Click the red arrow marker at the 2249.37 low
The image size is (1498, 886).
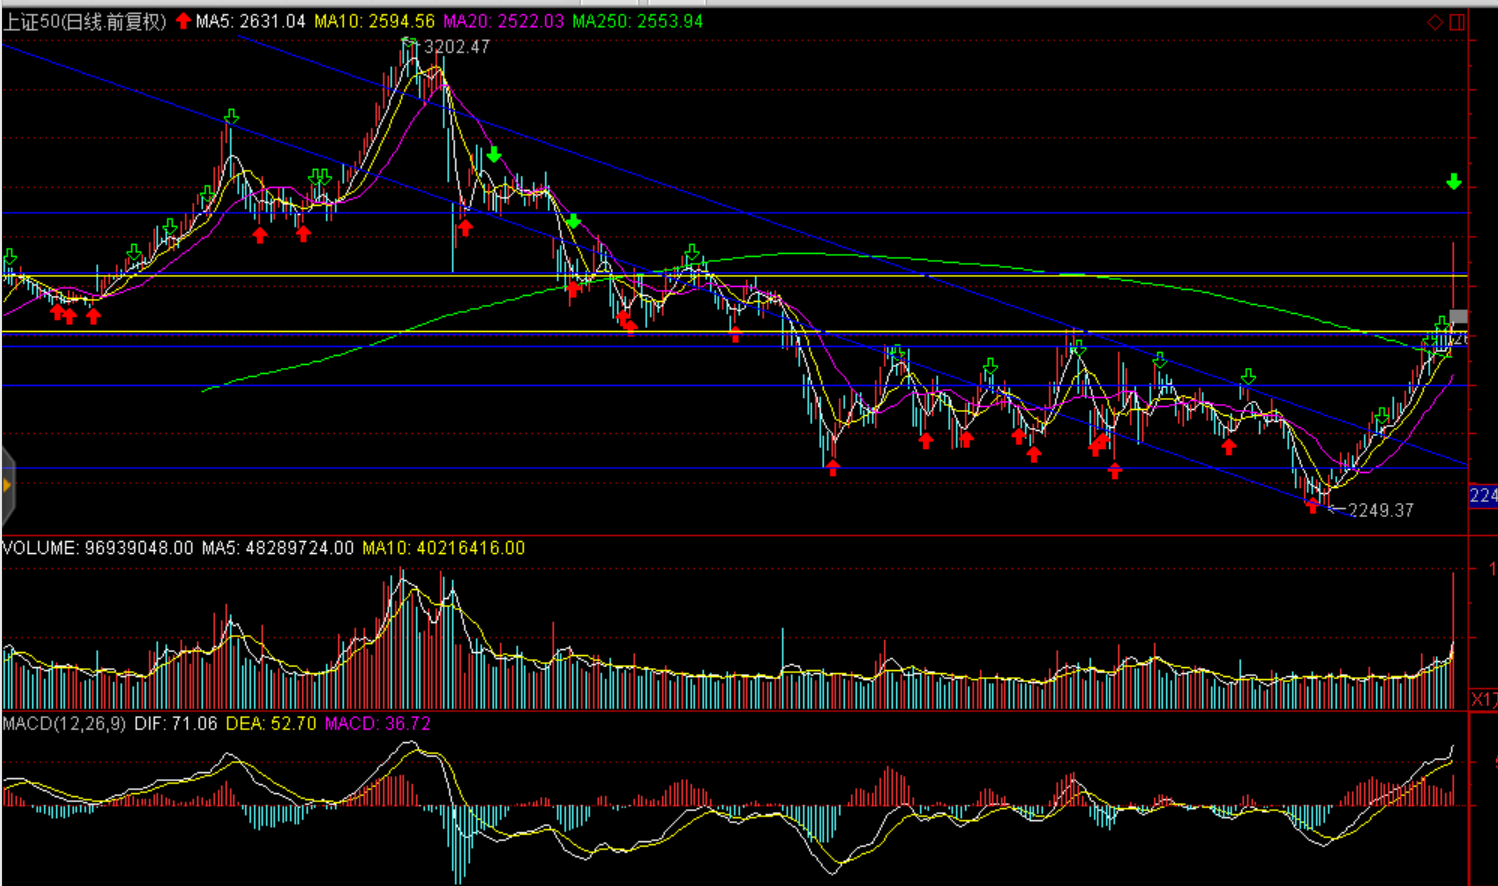(x=1313, y=506)
